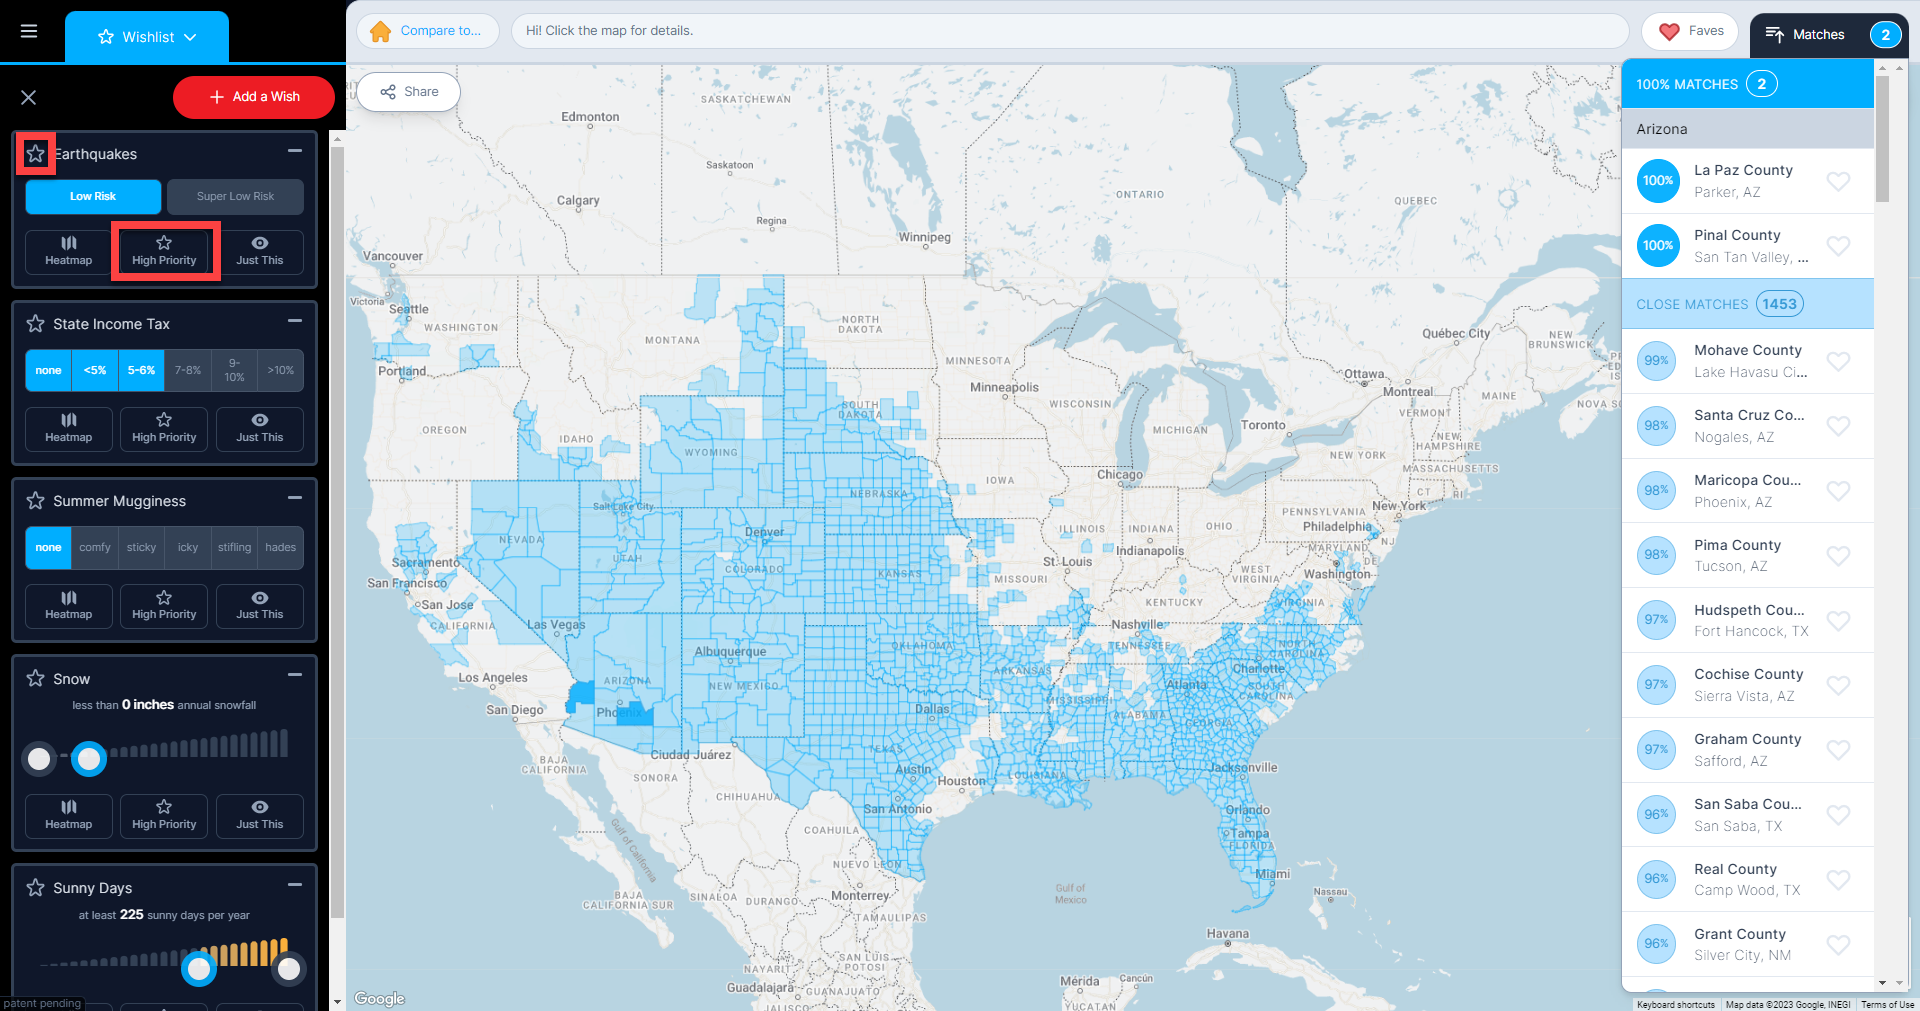Favorite Maricopa County heart icon
1920x1011 pixels.
click(1838, 491)
